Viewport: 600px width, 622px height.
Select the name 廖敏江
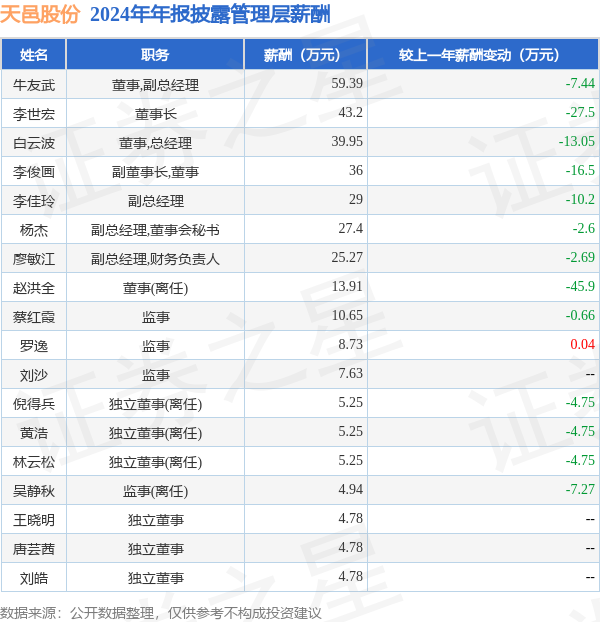tap(34, 259)
